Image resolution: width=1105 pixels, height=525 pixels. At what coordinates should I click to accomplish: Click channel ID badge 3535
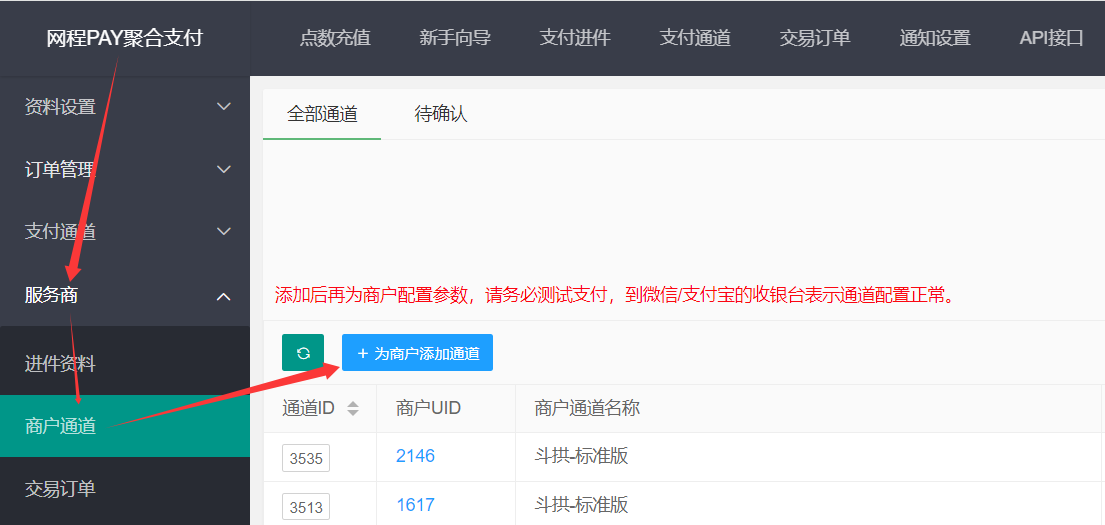pyautogui.click(x=306, y=458)
